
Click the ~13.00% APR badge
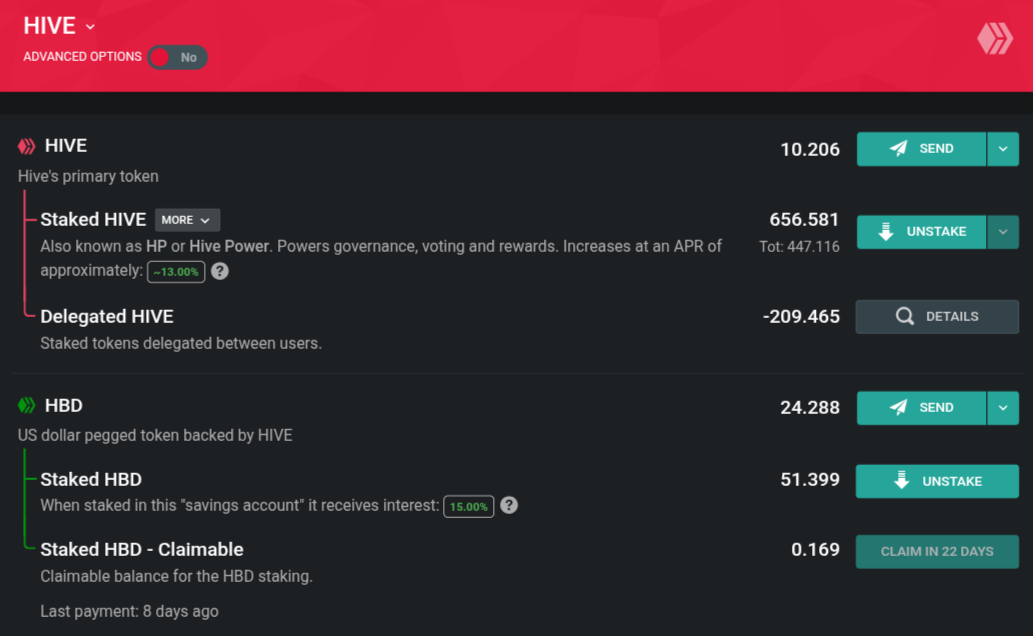click(x=176, y=272)
